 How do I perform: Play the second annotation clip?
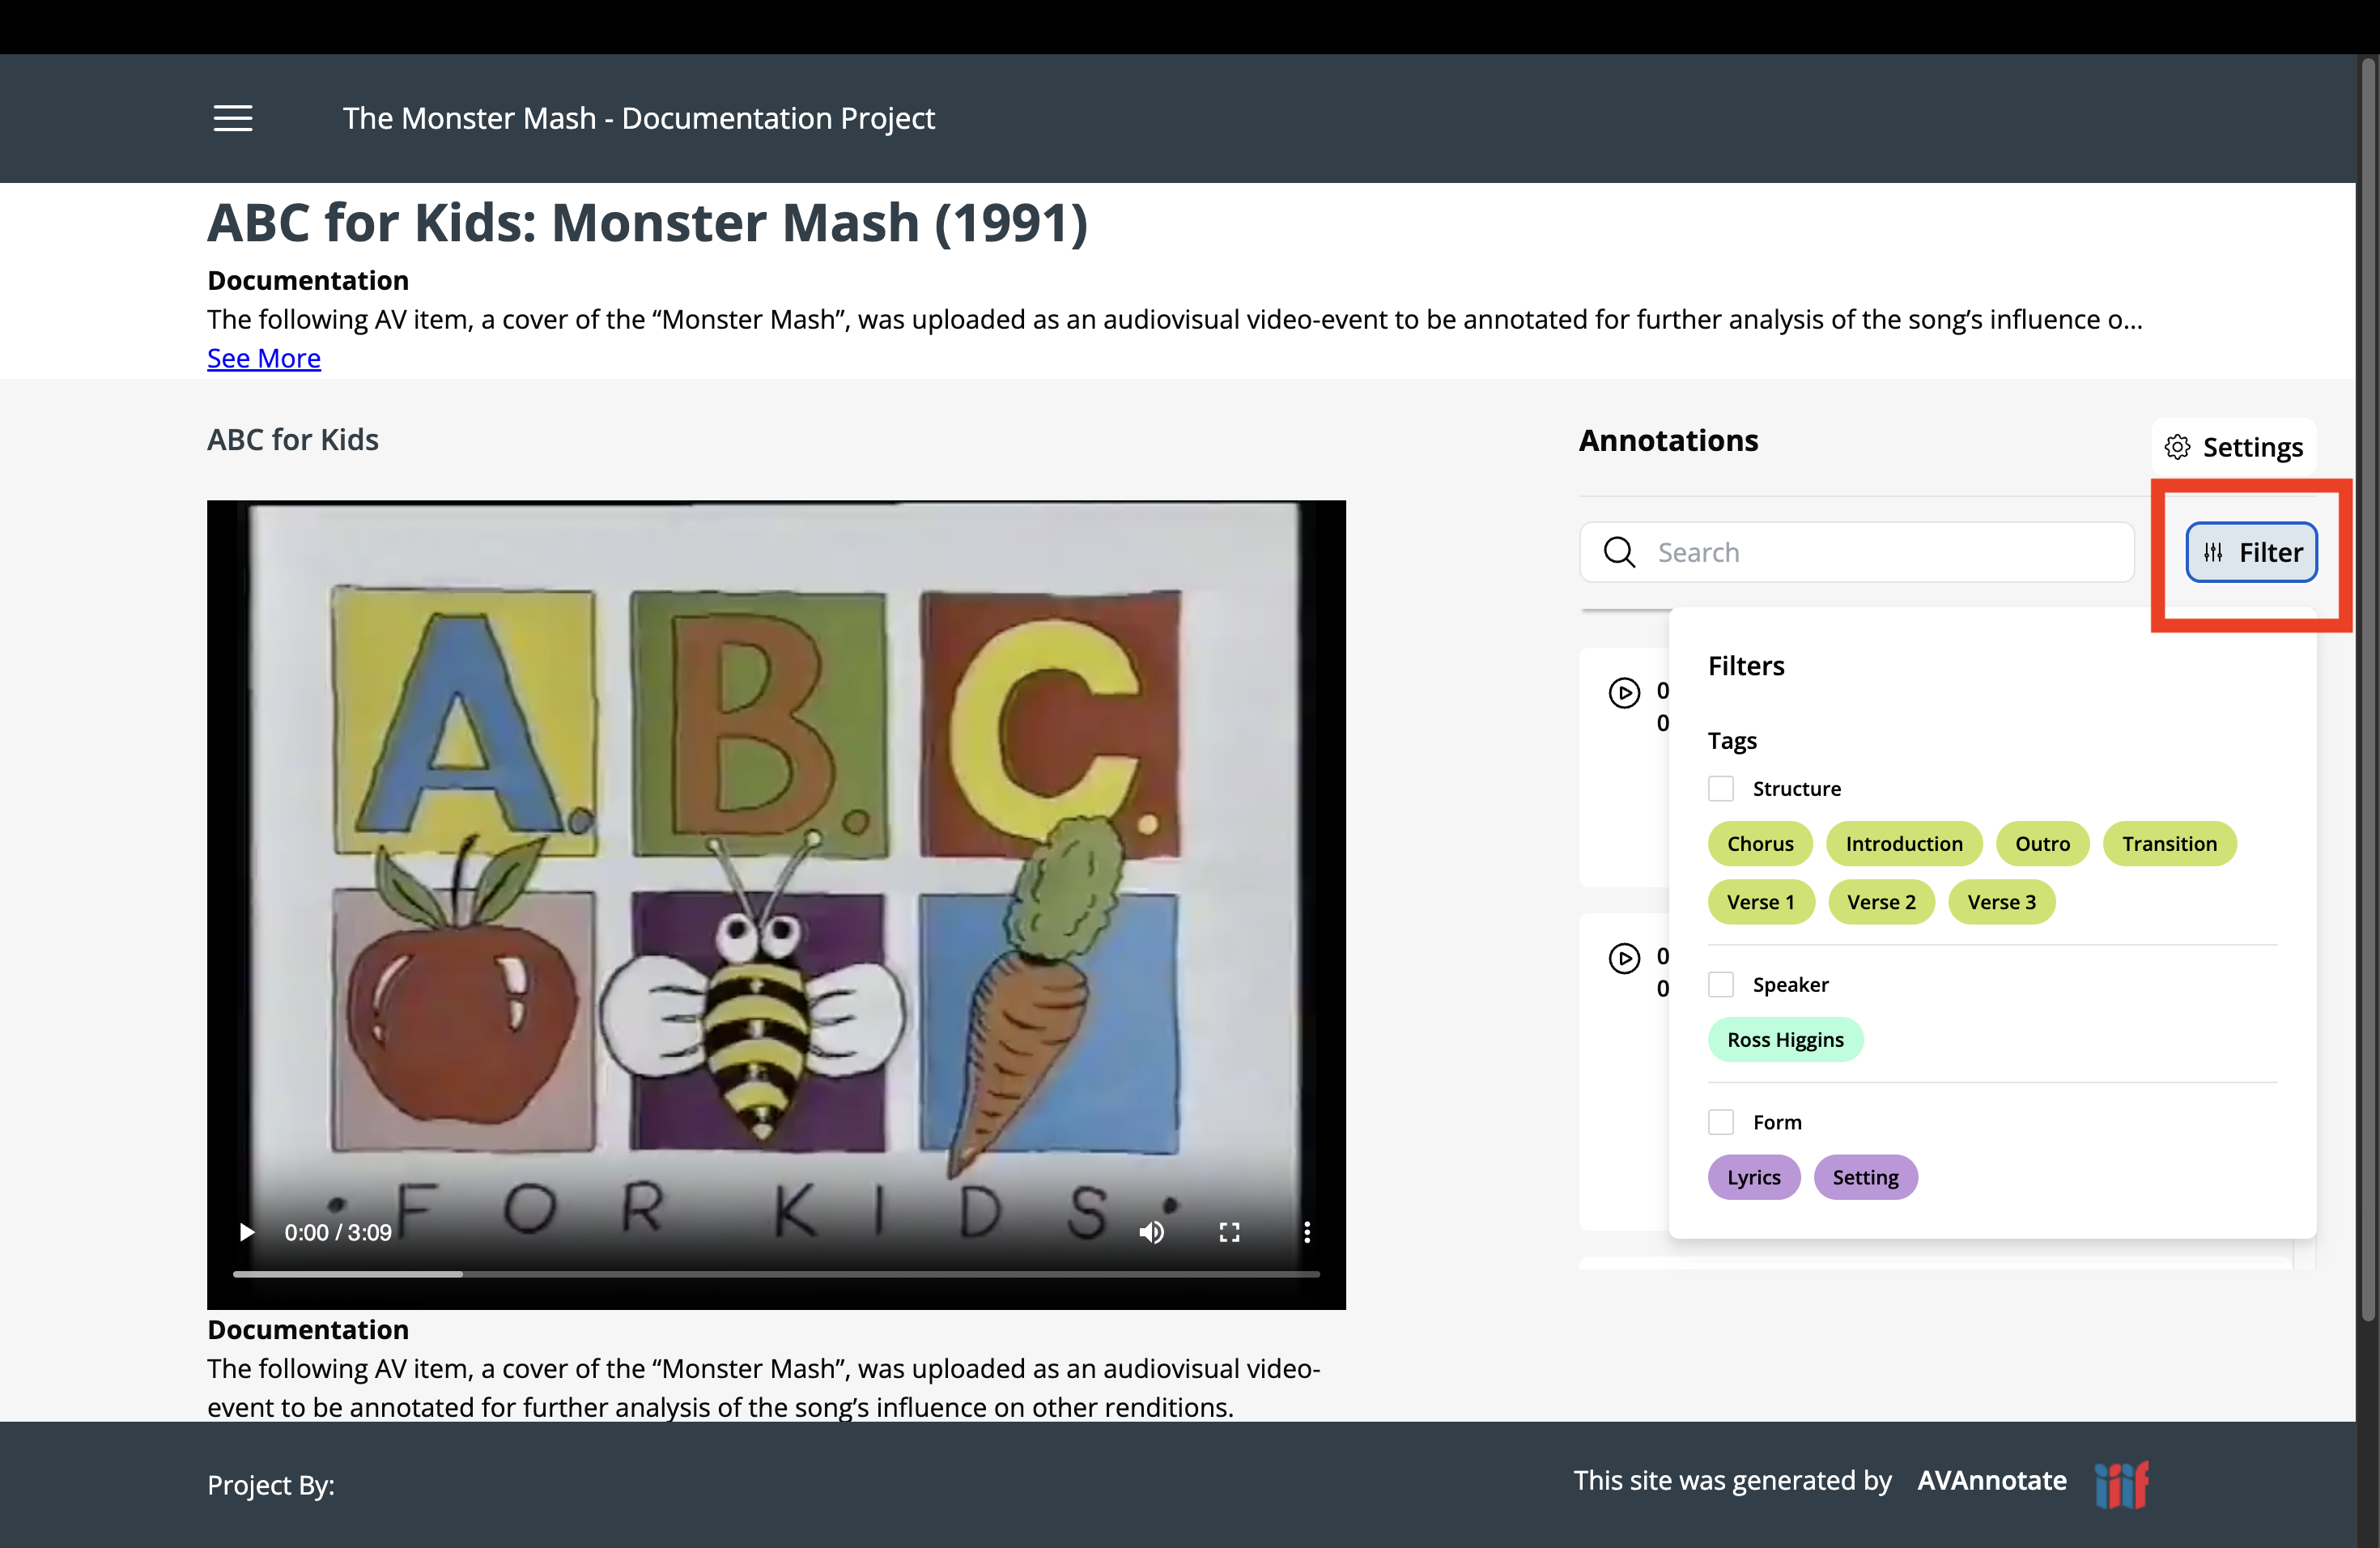(x=1624, y=958)
